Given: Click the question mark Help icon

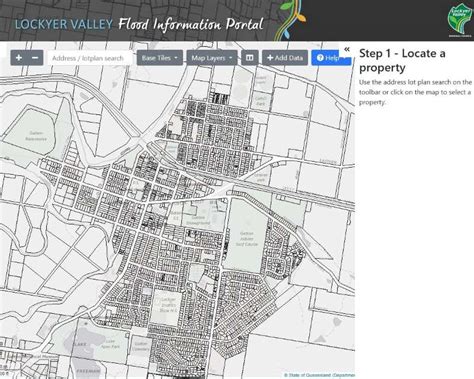Looking at the screenshot, I should 320,58.
